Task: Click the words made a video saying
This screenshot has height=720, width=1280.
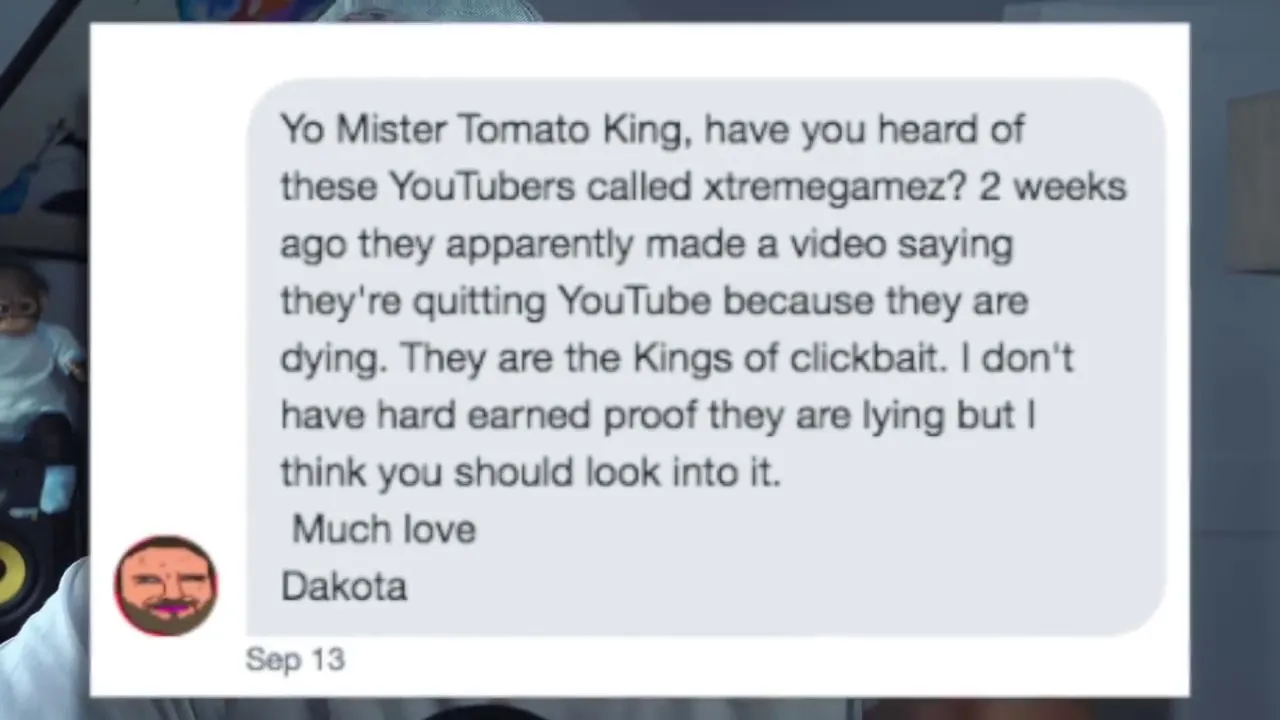Action: (x=829, y=245)
